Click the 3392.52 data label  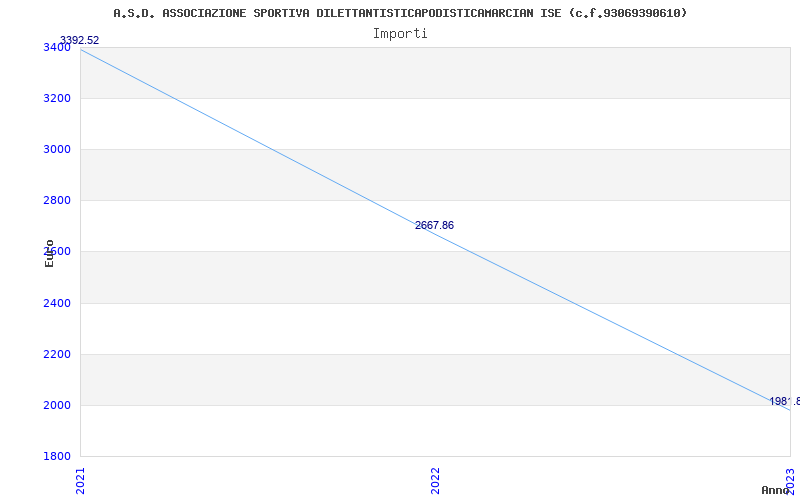80,40
